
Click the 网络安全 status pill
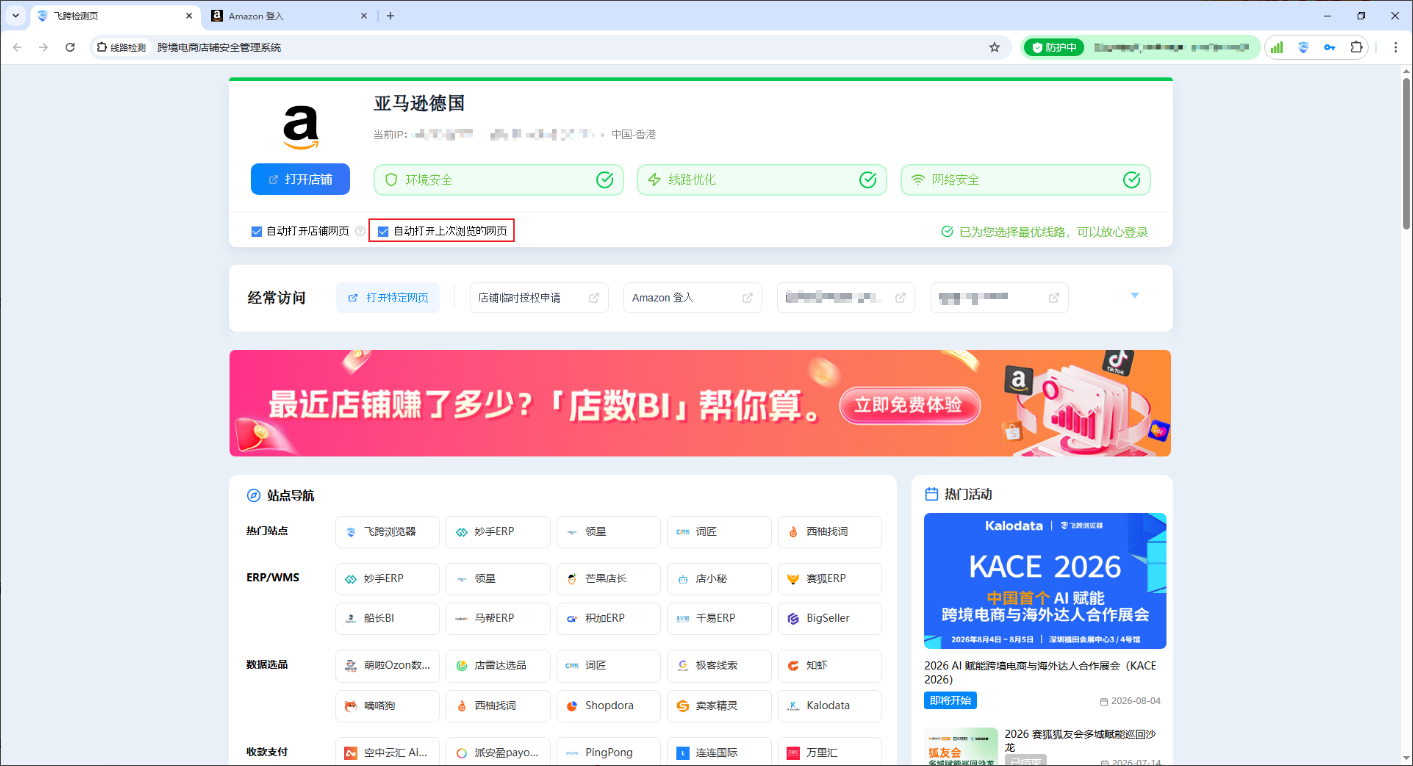click(1026, 180)
